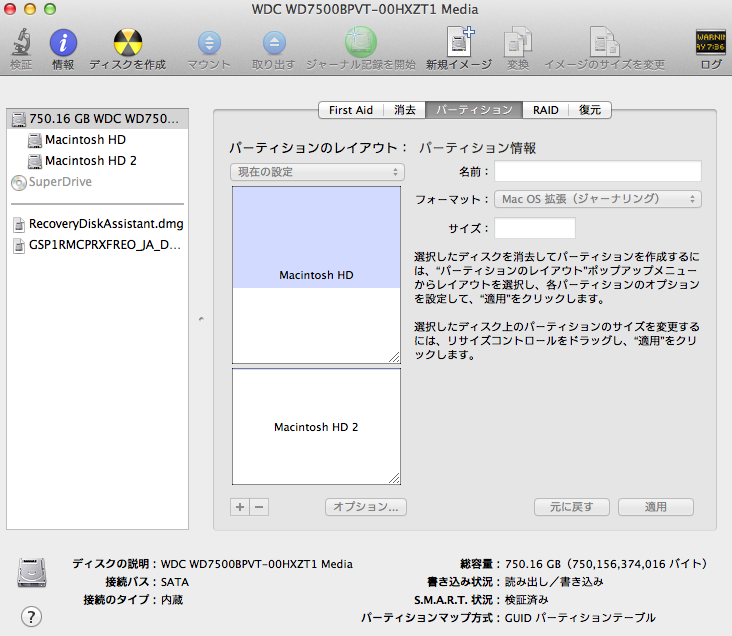Click the help question mark button
The width and height of the screenshot is (732, 636).
32,616
